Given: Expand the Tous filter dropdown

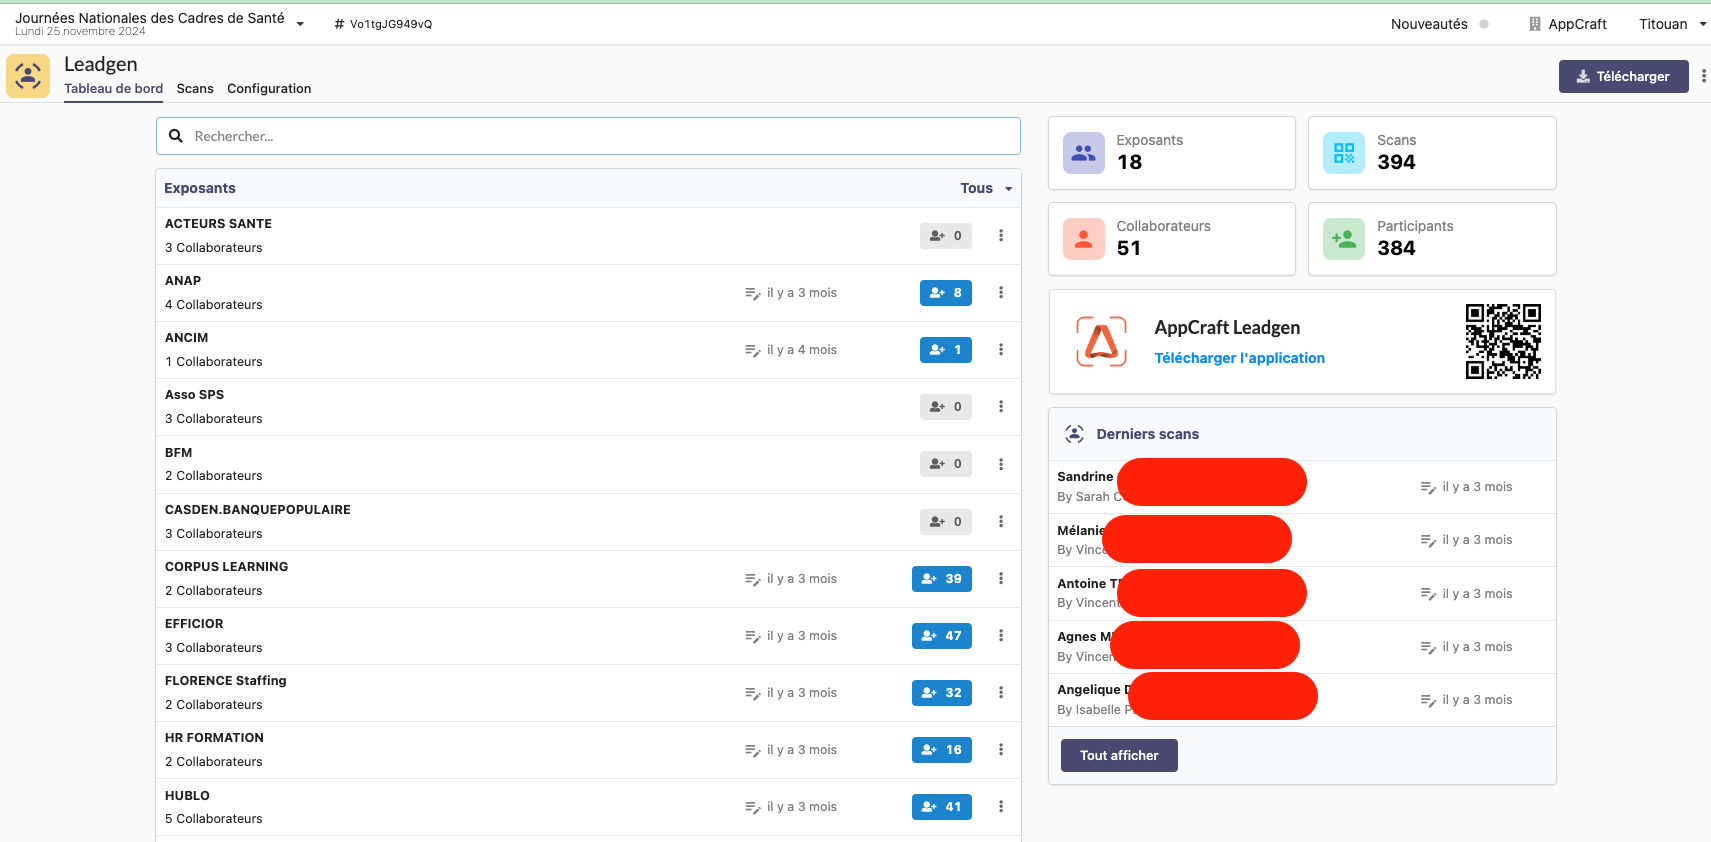Looking at the screenshot, I should [986, 188].
